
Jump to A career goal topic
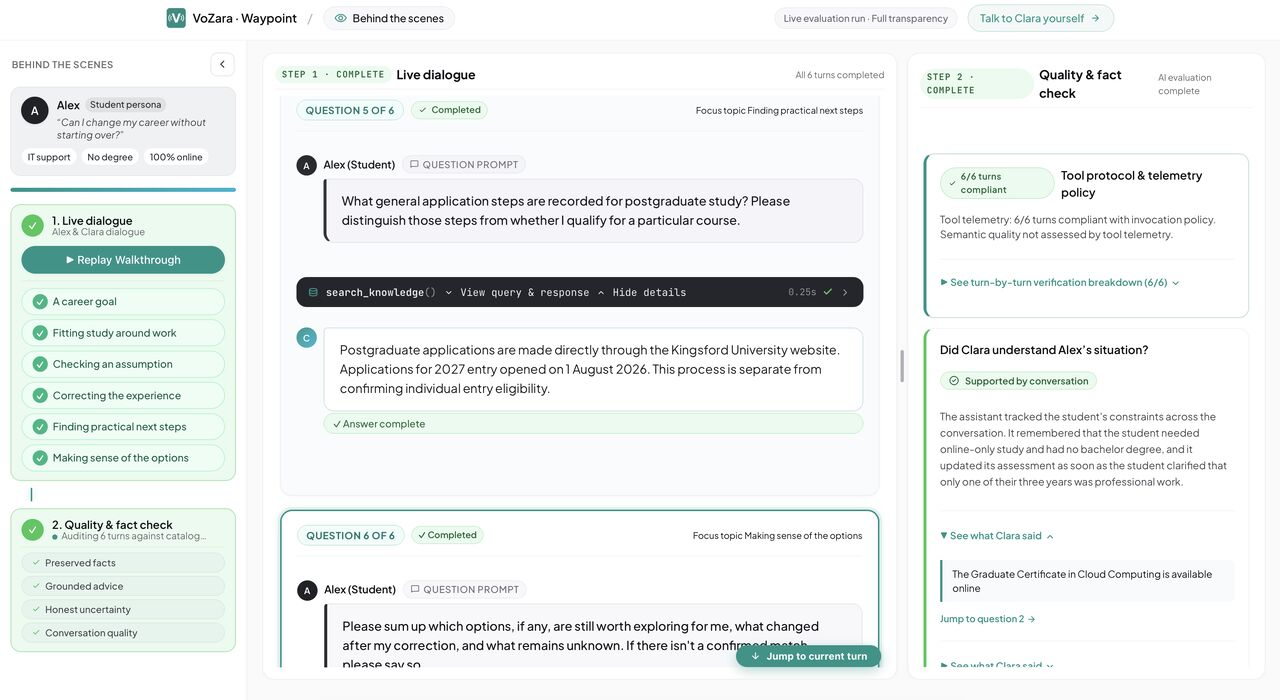(x=123, y=302)
